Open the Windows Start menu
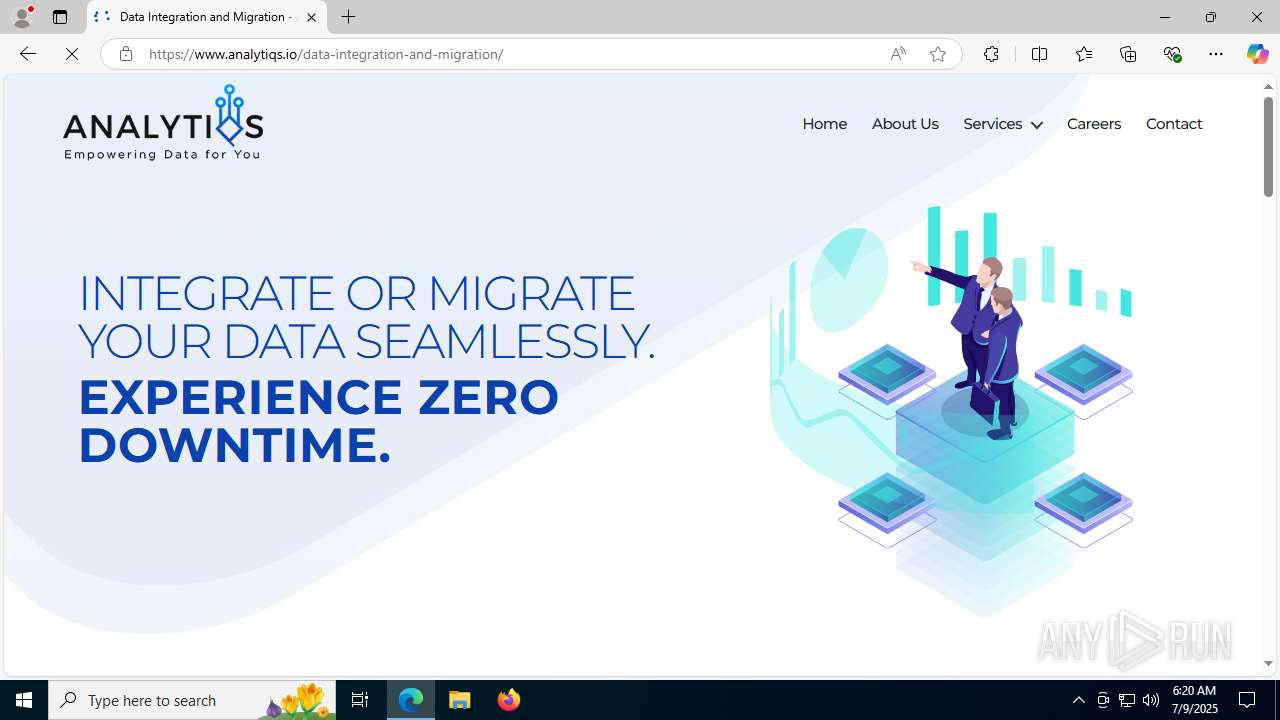 tap(24, 700)
